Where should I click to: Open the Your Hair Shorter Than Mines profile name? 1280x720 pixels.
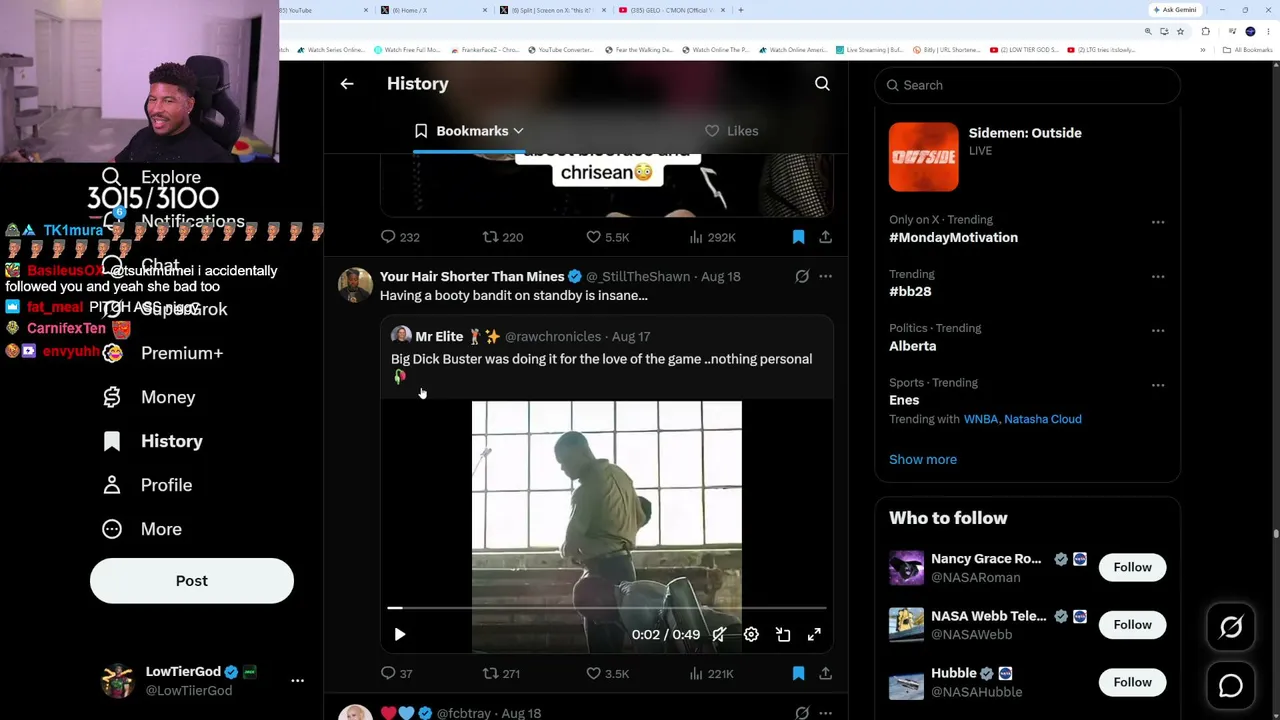472,276
